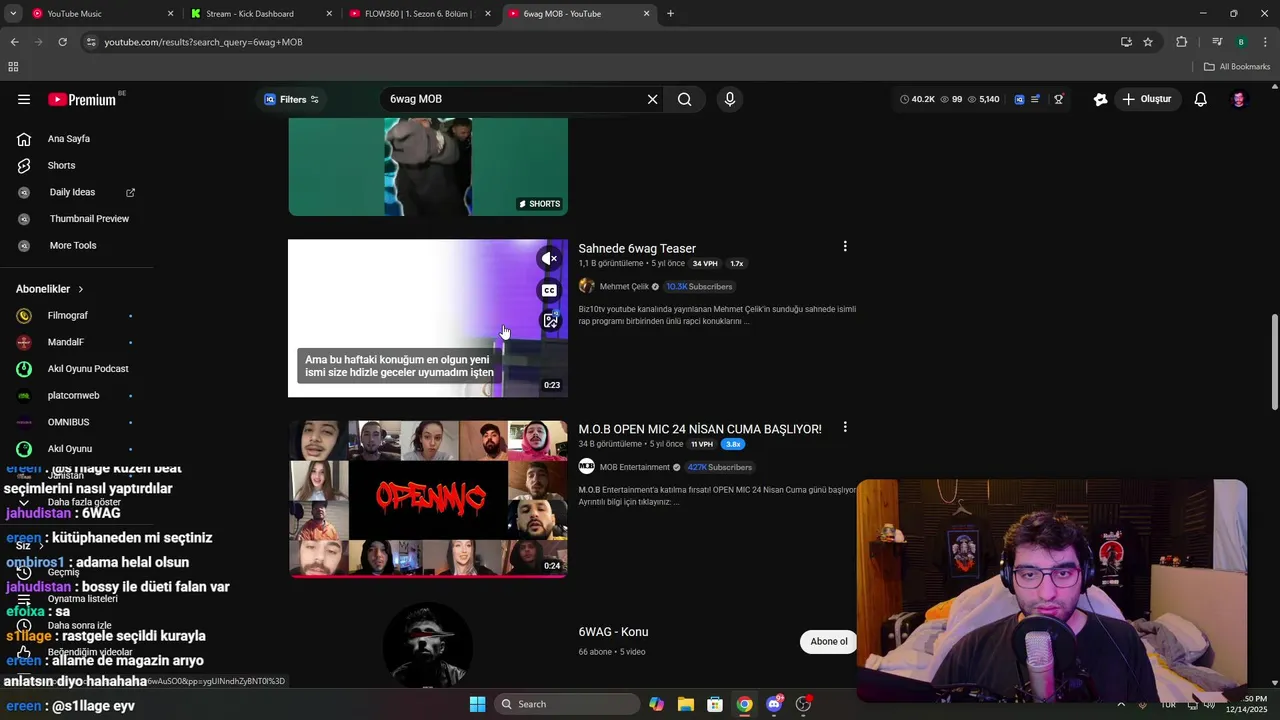
Task: Open All Bookmarks folder
Action: [x=1237, y=67]
